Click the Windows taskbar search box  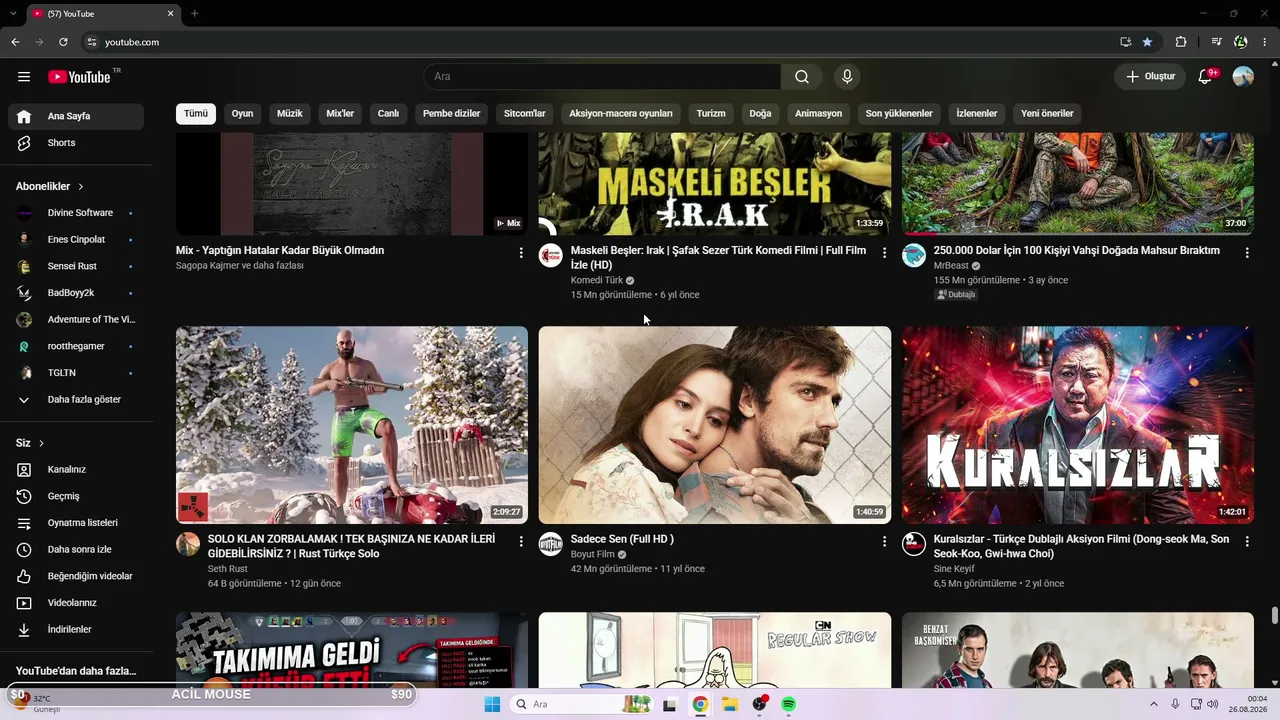point(582,704)
